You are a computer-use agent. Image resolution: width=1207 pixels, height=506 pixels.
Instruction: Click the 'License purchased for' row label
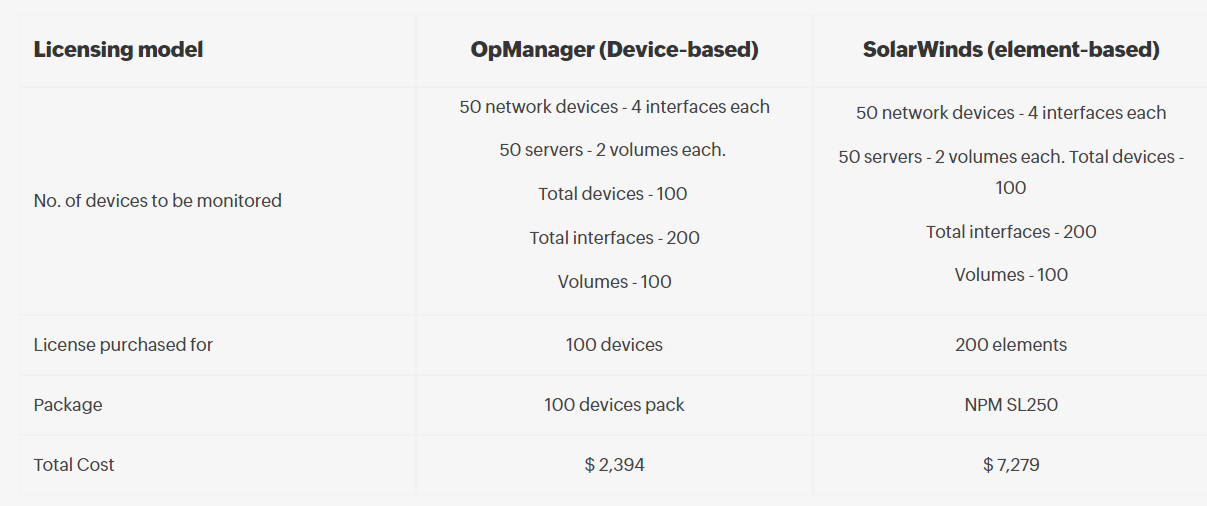click(123, 345)
